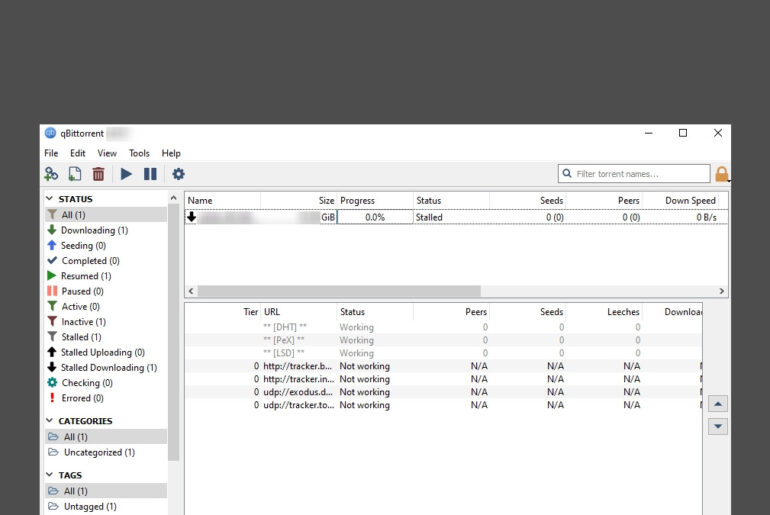Screen dimensions: 770x515
Task: Sort trackers by the URL column
Action: point(299,312)
